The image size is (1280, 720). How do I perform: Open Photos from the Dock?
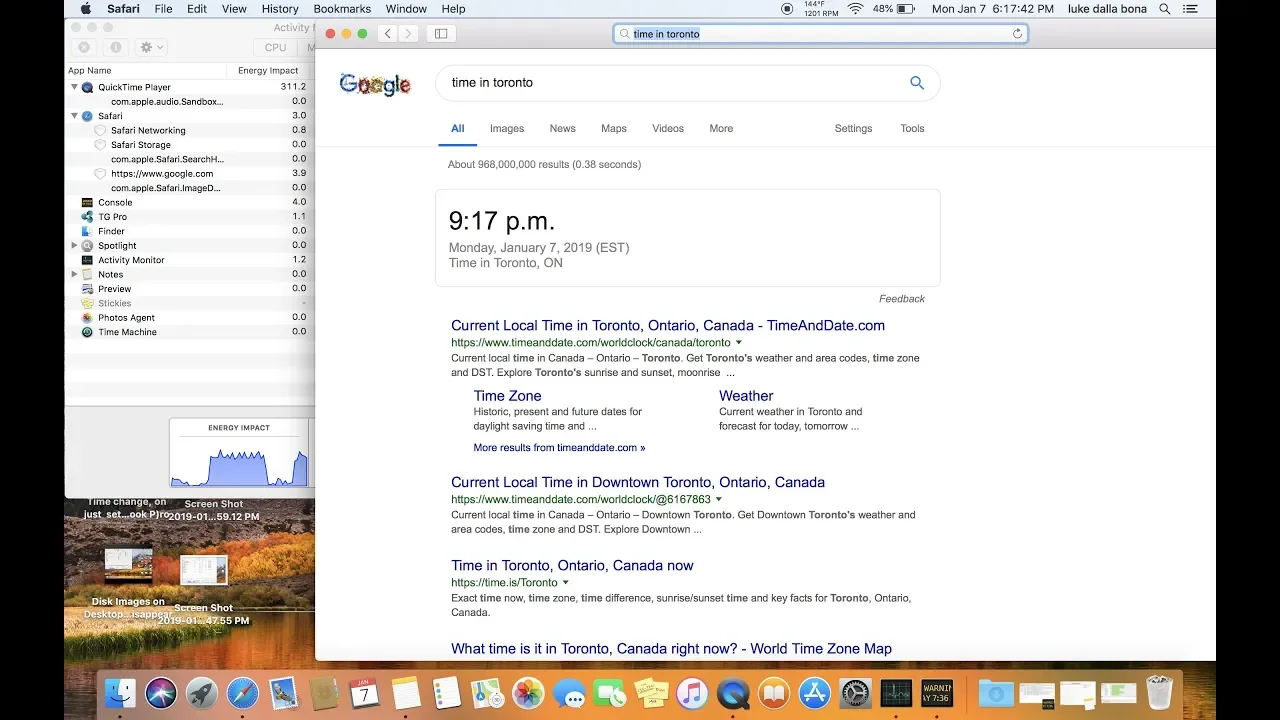point(528,693)
